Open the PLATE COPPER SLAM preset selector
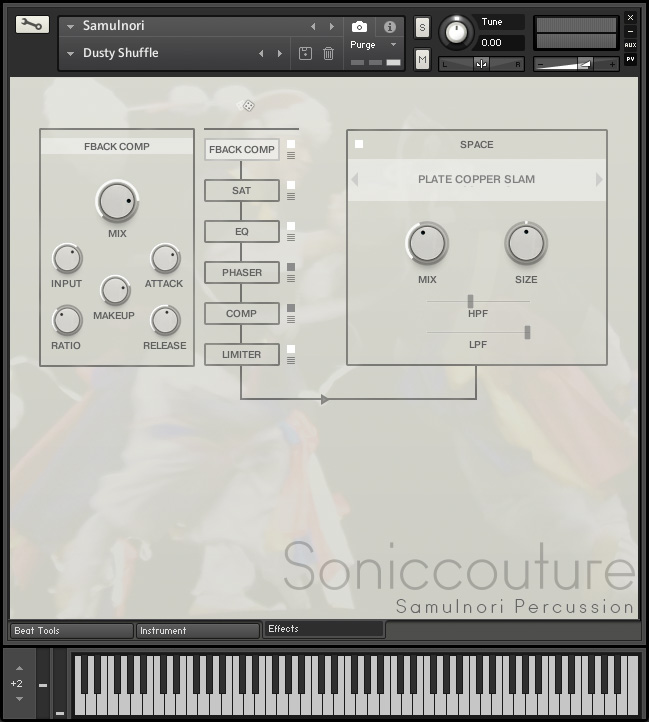Viewport: 649px width, 722px height. (x=476, y=179)
